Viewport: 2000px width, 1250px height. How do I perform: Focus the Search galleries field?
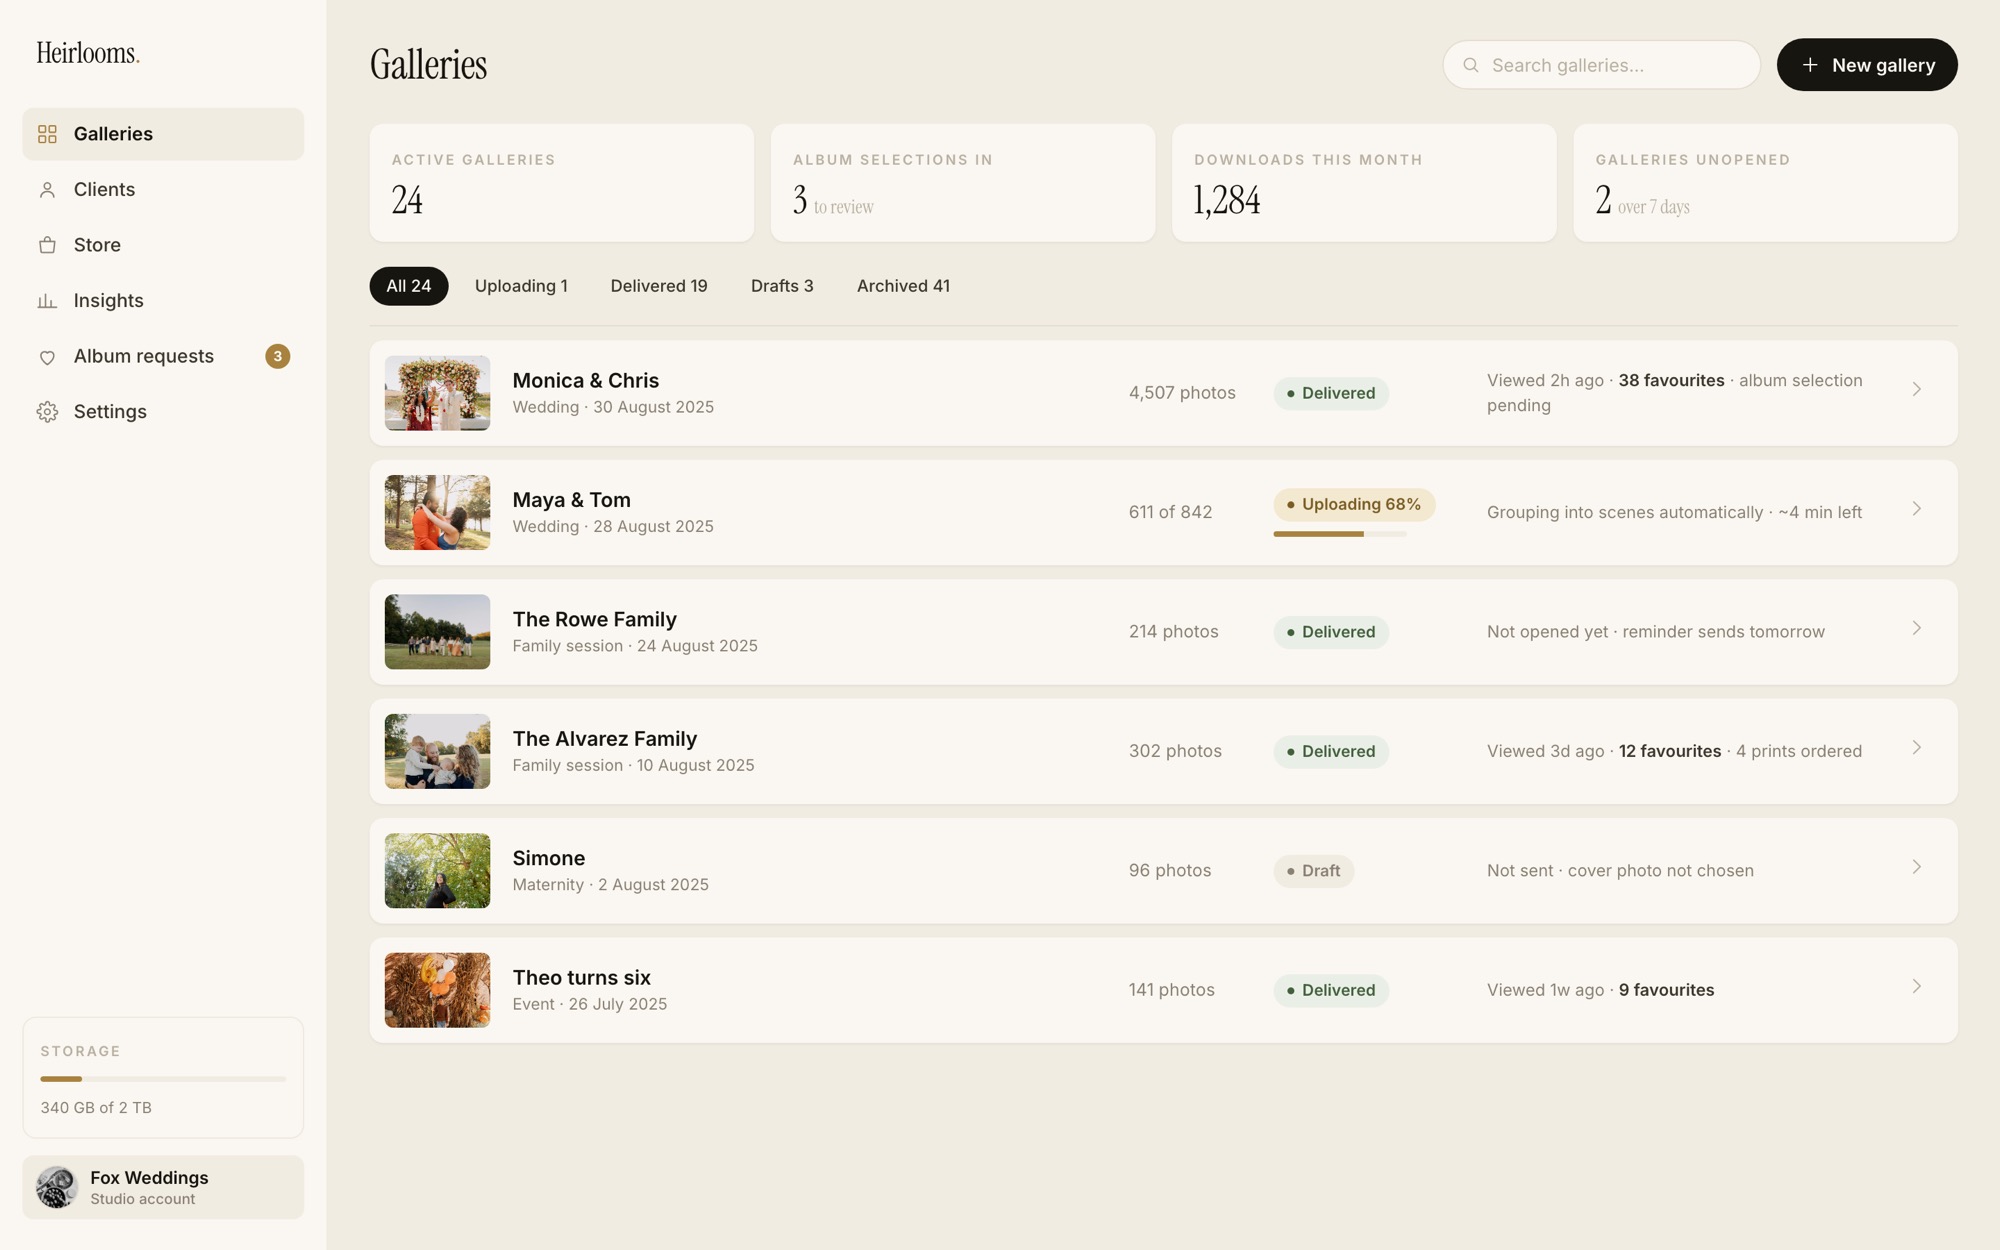1601,65
